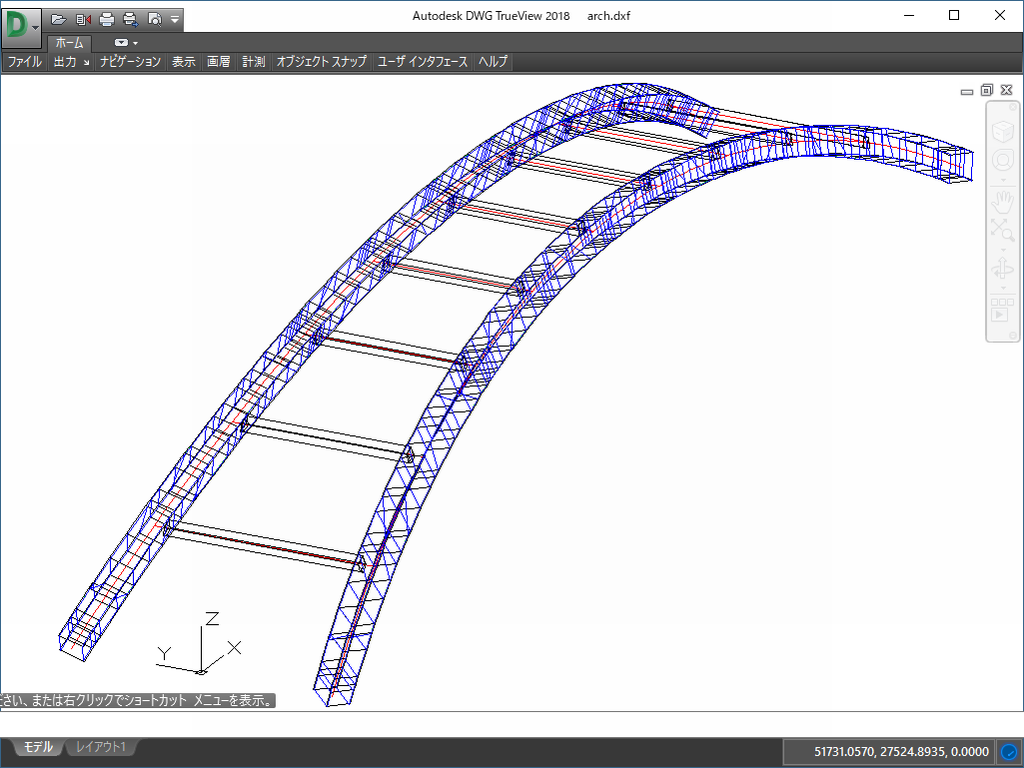Expand the Customize Quick Access Toolbar dropdown
Screen dimensions: 1024x768
coord(176,19)
